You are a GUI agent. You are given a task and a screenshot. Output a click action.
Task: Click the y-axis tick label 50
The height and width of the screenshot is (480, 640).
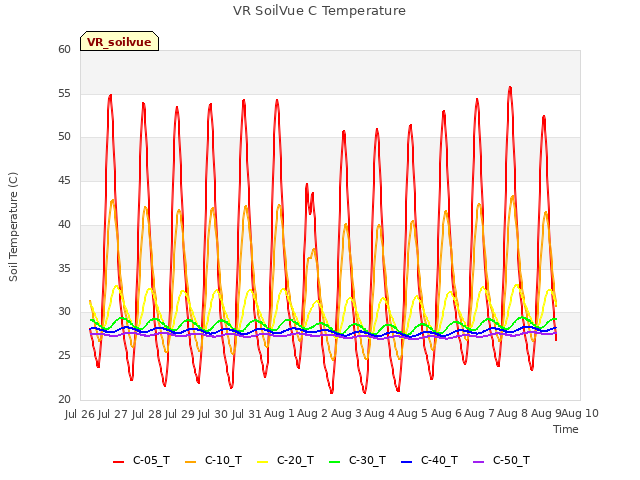[x=64, y=137]
